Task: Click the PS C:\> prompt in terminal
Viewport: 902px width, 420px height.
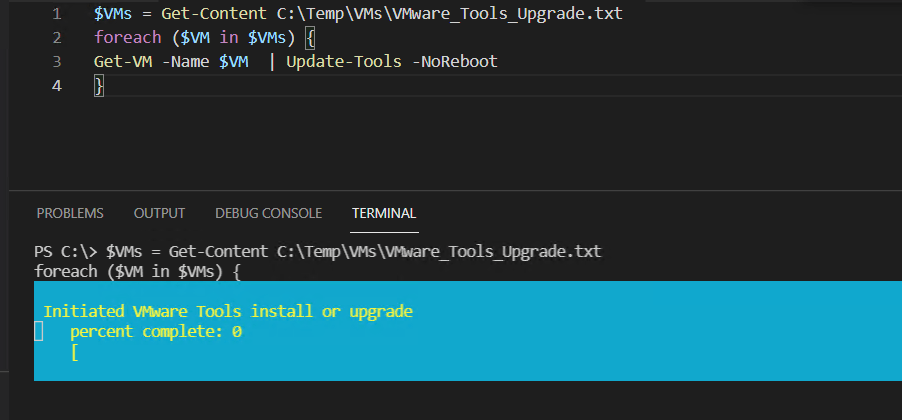Action: click(x=65, y=250)
